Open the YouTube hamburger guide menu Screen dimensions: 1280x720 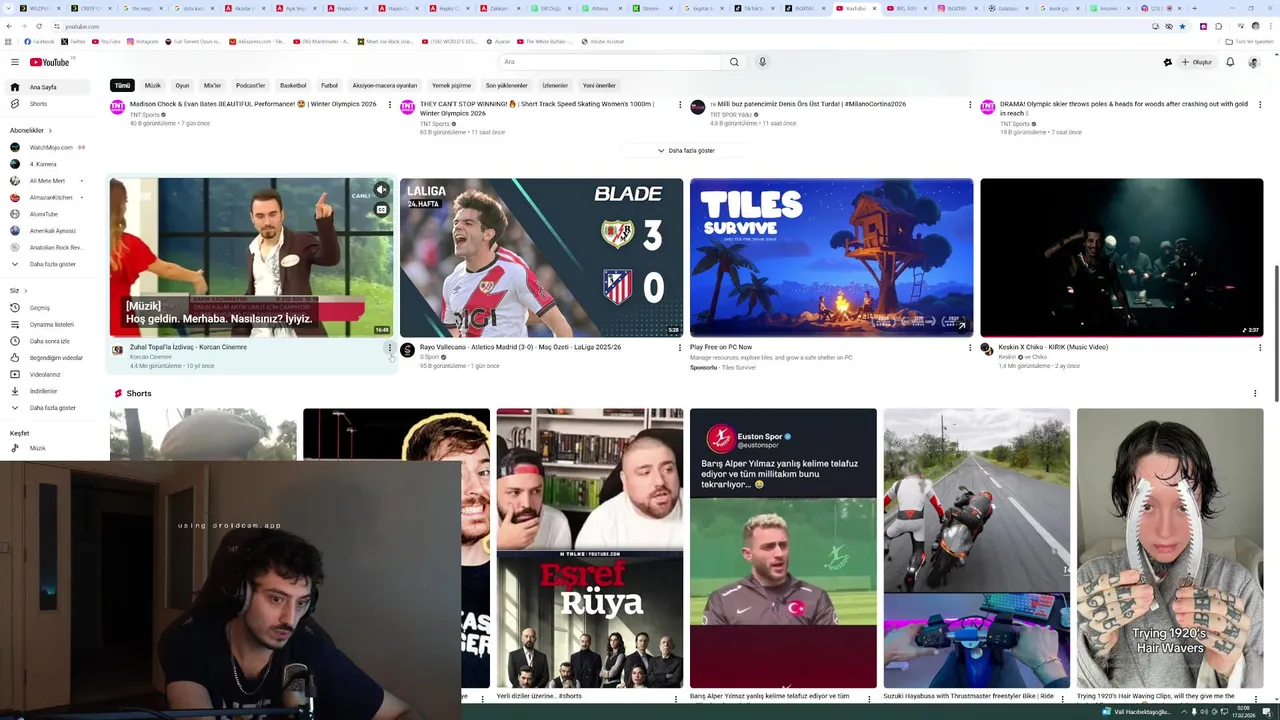click(x=15, y=62)
